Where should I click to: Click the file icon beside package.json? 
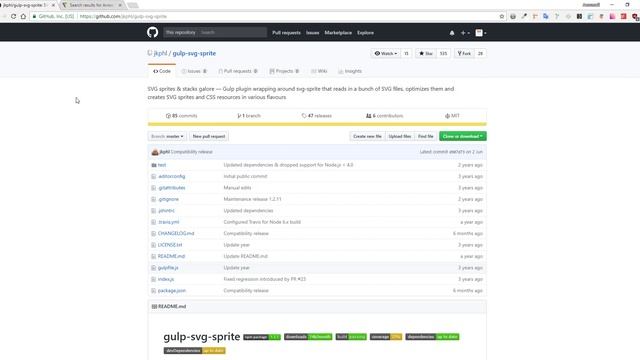153,291
